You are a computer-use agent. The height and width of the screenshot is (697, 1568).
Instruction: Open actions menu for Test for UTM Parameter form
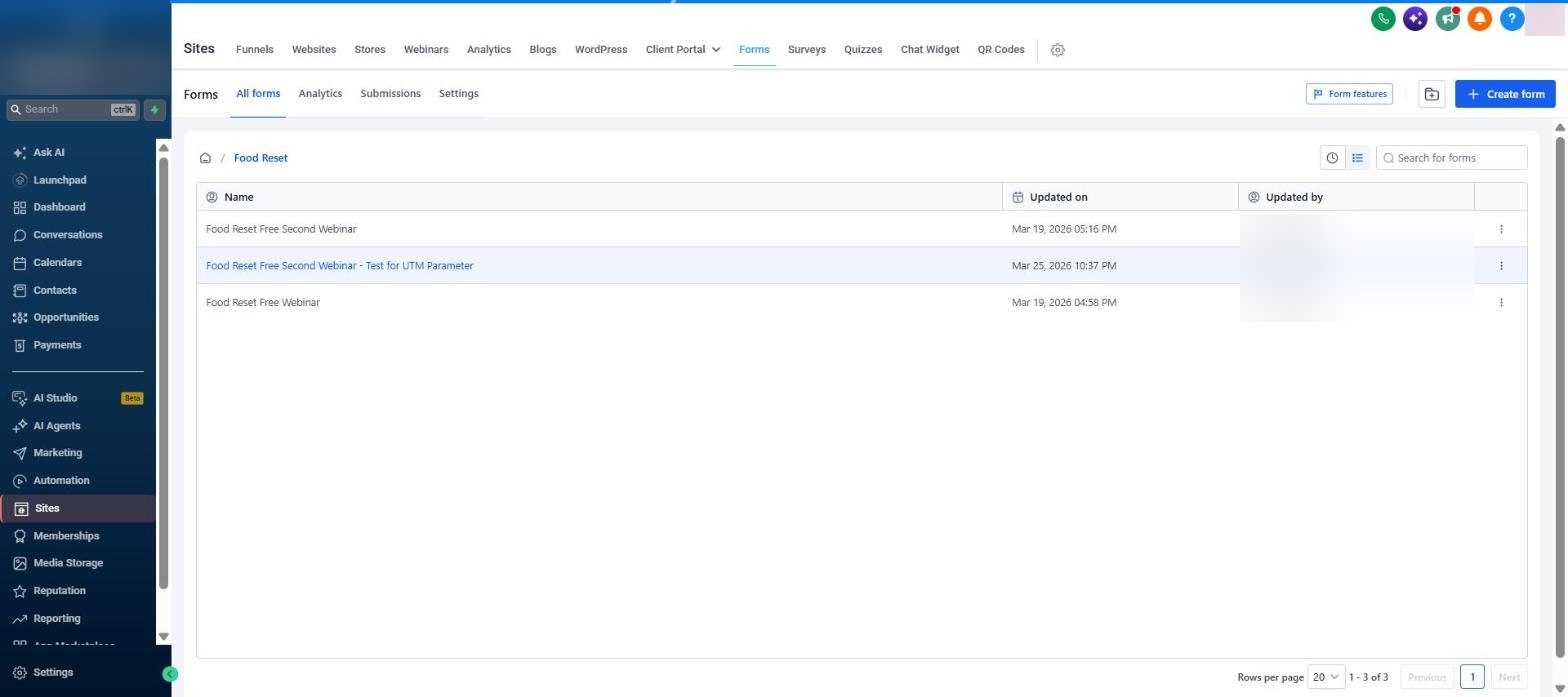1501,266
